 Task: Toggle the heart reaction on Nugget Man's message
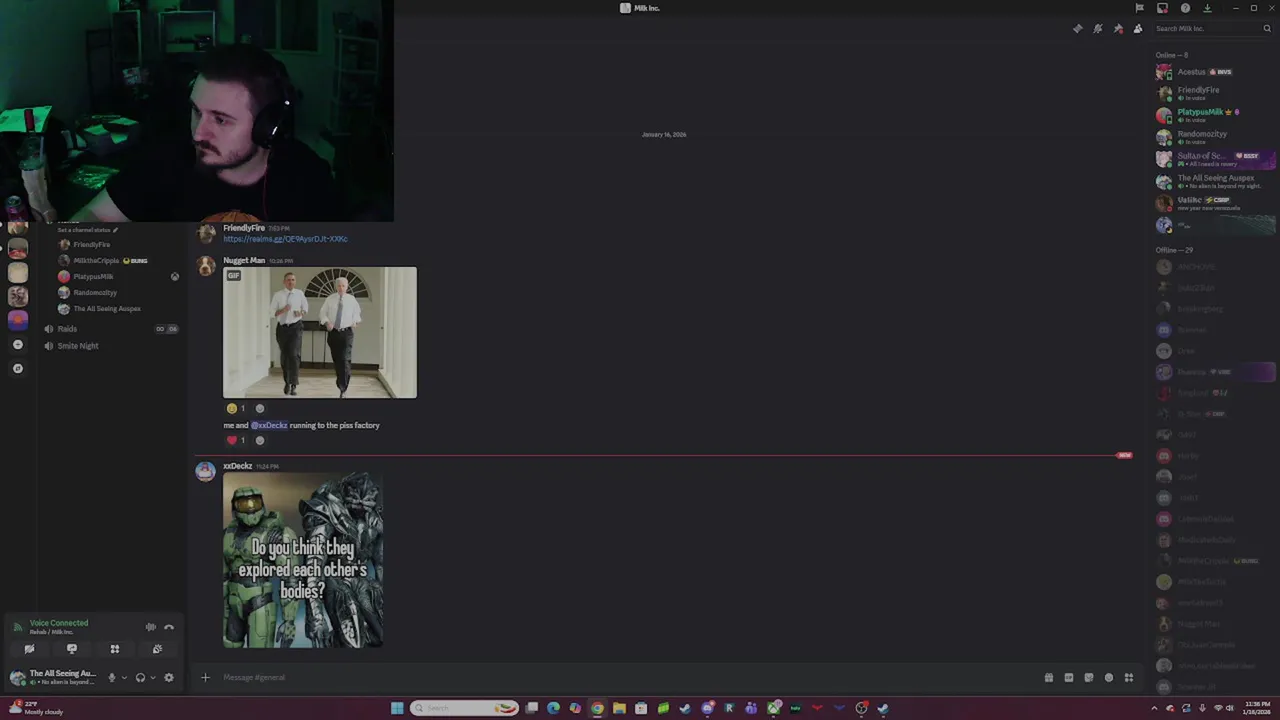click(236, 440)
